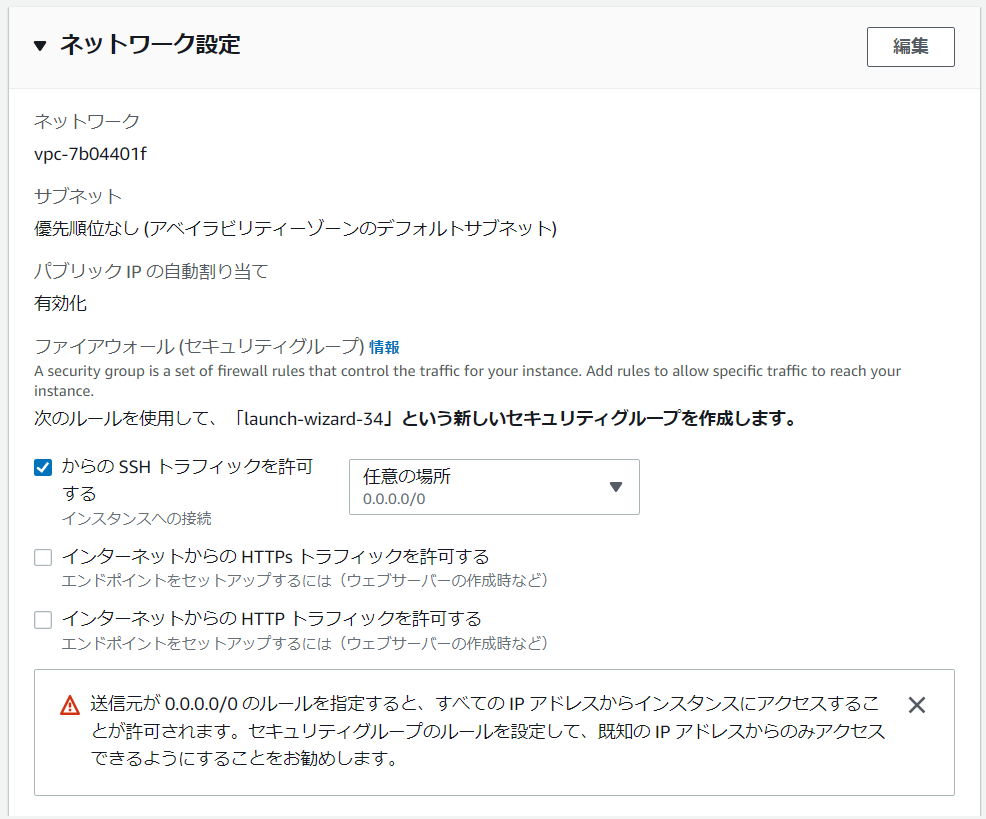Click the 優先順位なし subnet value text
The height and width of the screenshot is (819, 986).
coord(295,228)
